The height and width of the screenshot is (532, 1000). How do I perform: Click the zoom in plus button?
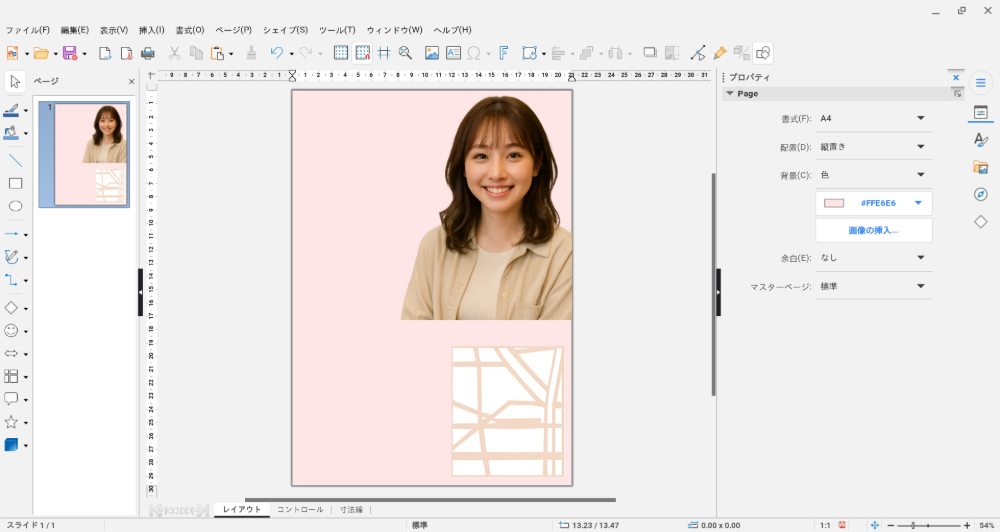click(967, 526)
